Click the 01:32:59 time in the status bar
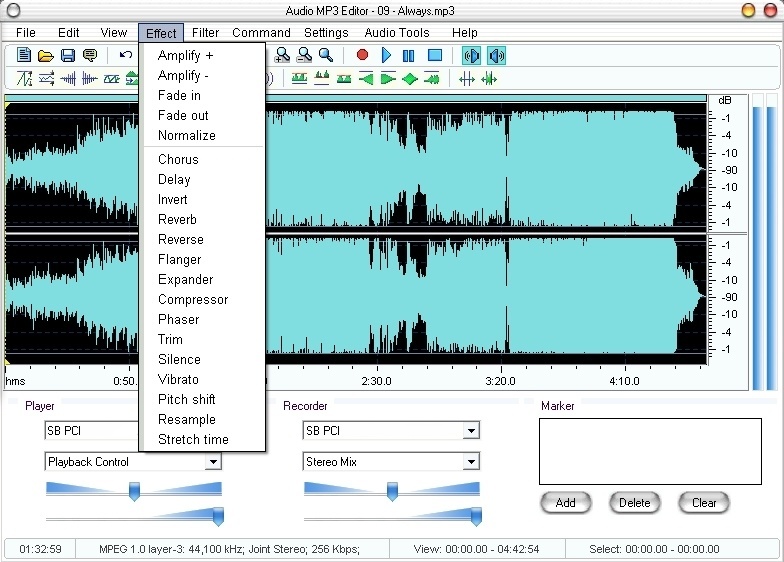Viewport: 784px width, 562px height. click(x=40, y=549)
